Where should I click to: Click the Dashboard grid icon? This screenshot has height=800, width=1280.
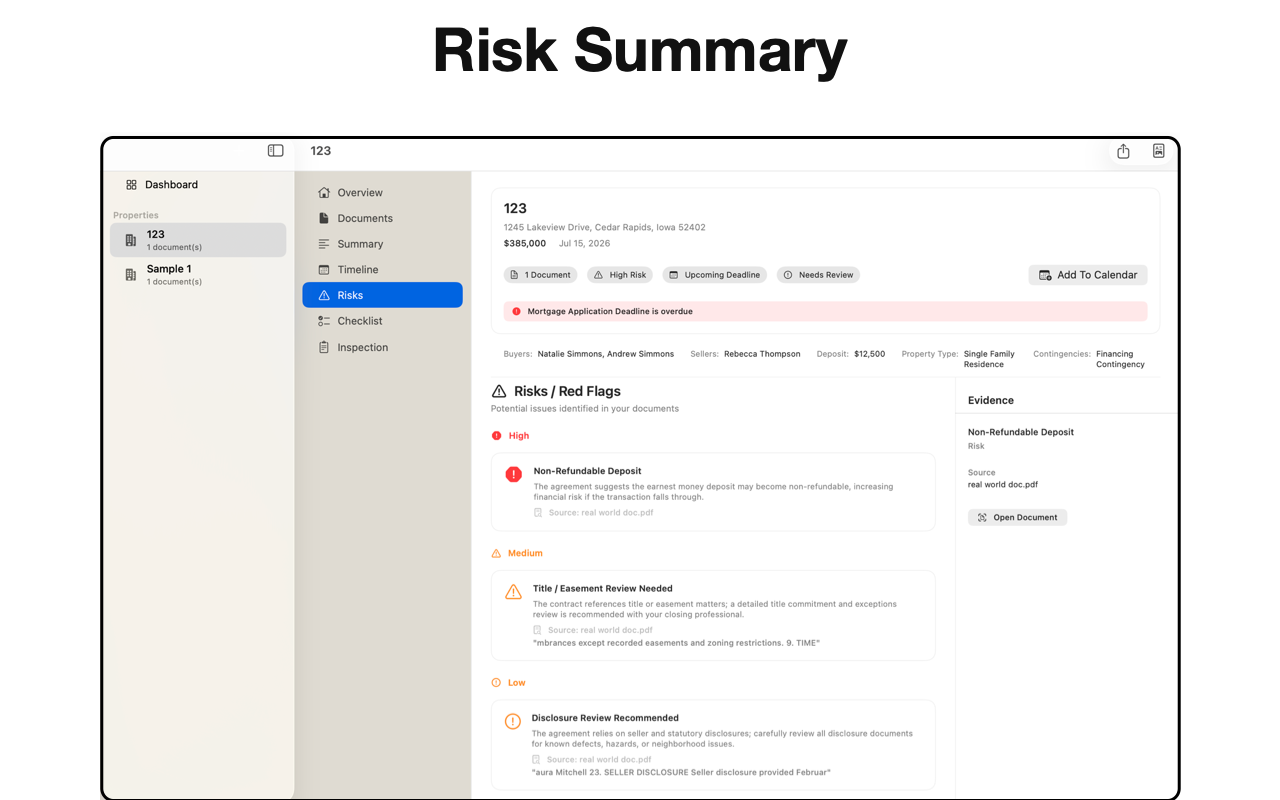(x=131, y=185)
